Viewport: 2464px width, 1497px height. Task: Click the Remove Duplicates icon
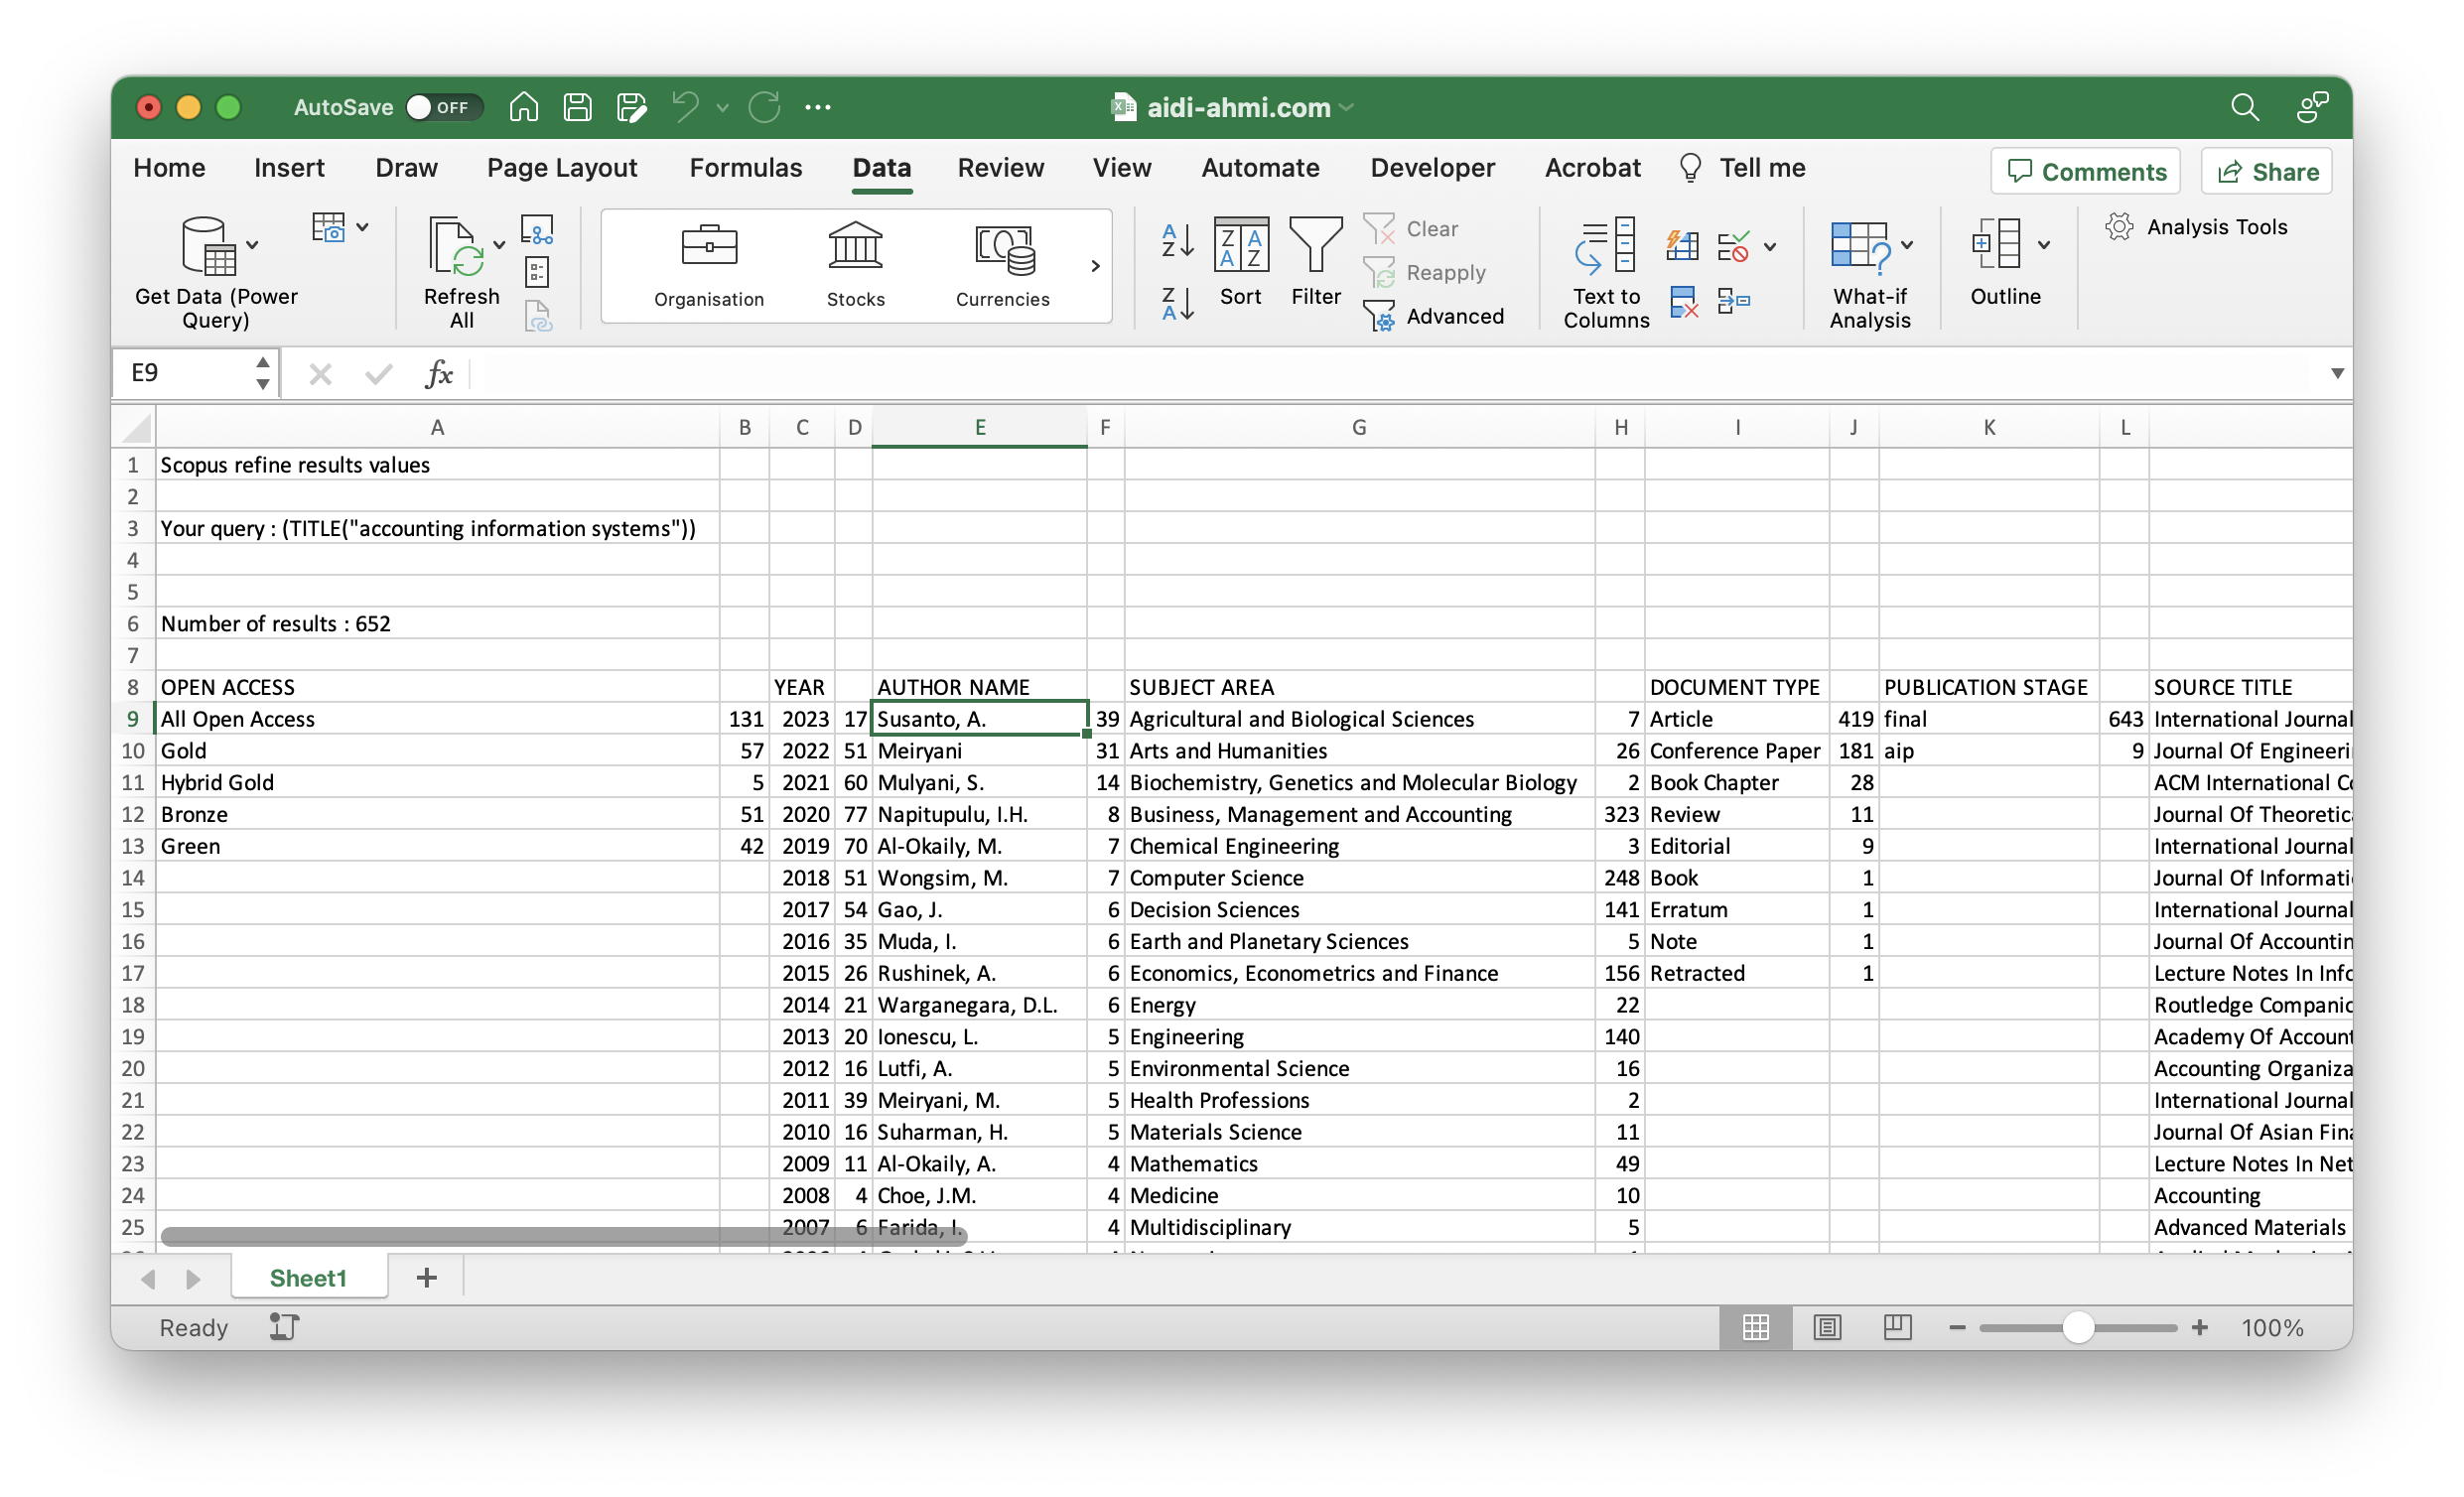1683,301
